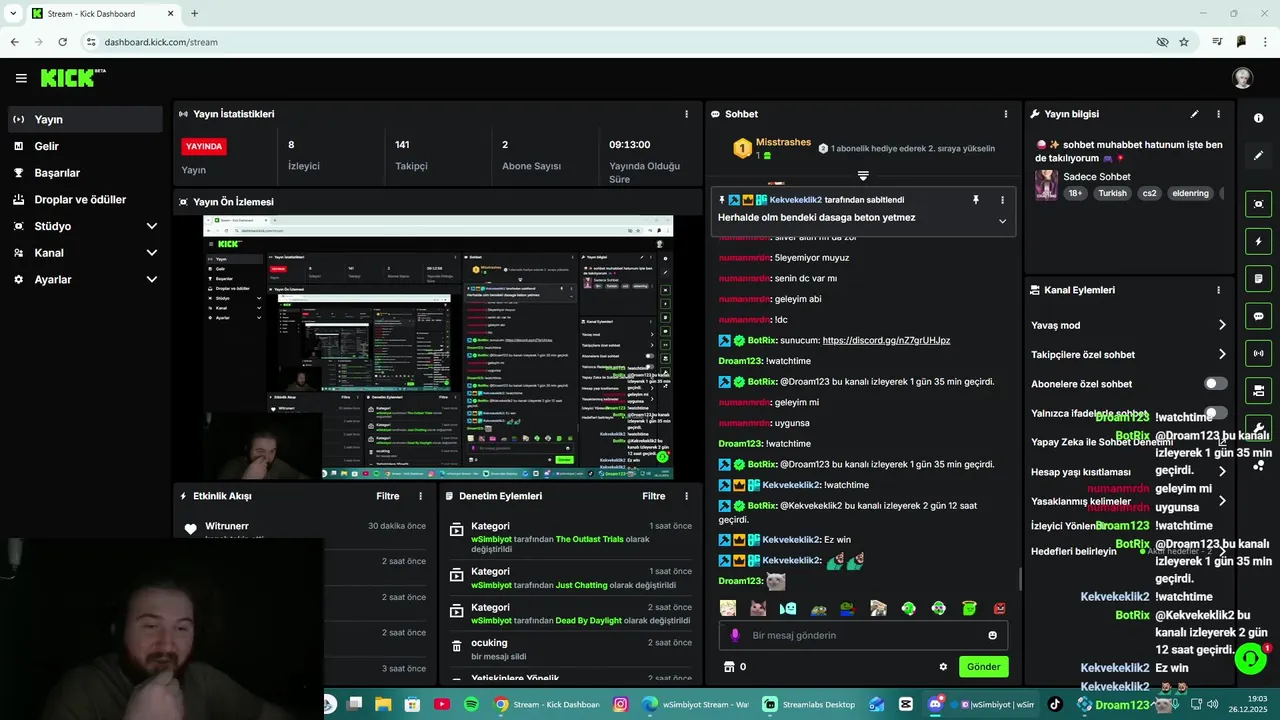Click the stream preview thumbnail
1280x720 pixels.
(x=438, y=347)
